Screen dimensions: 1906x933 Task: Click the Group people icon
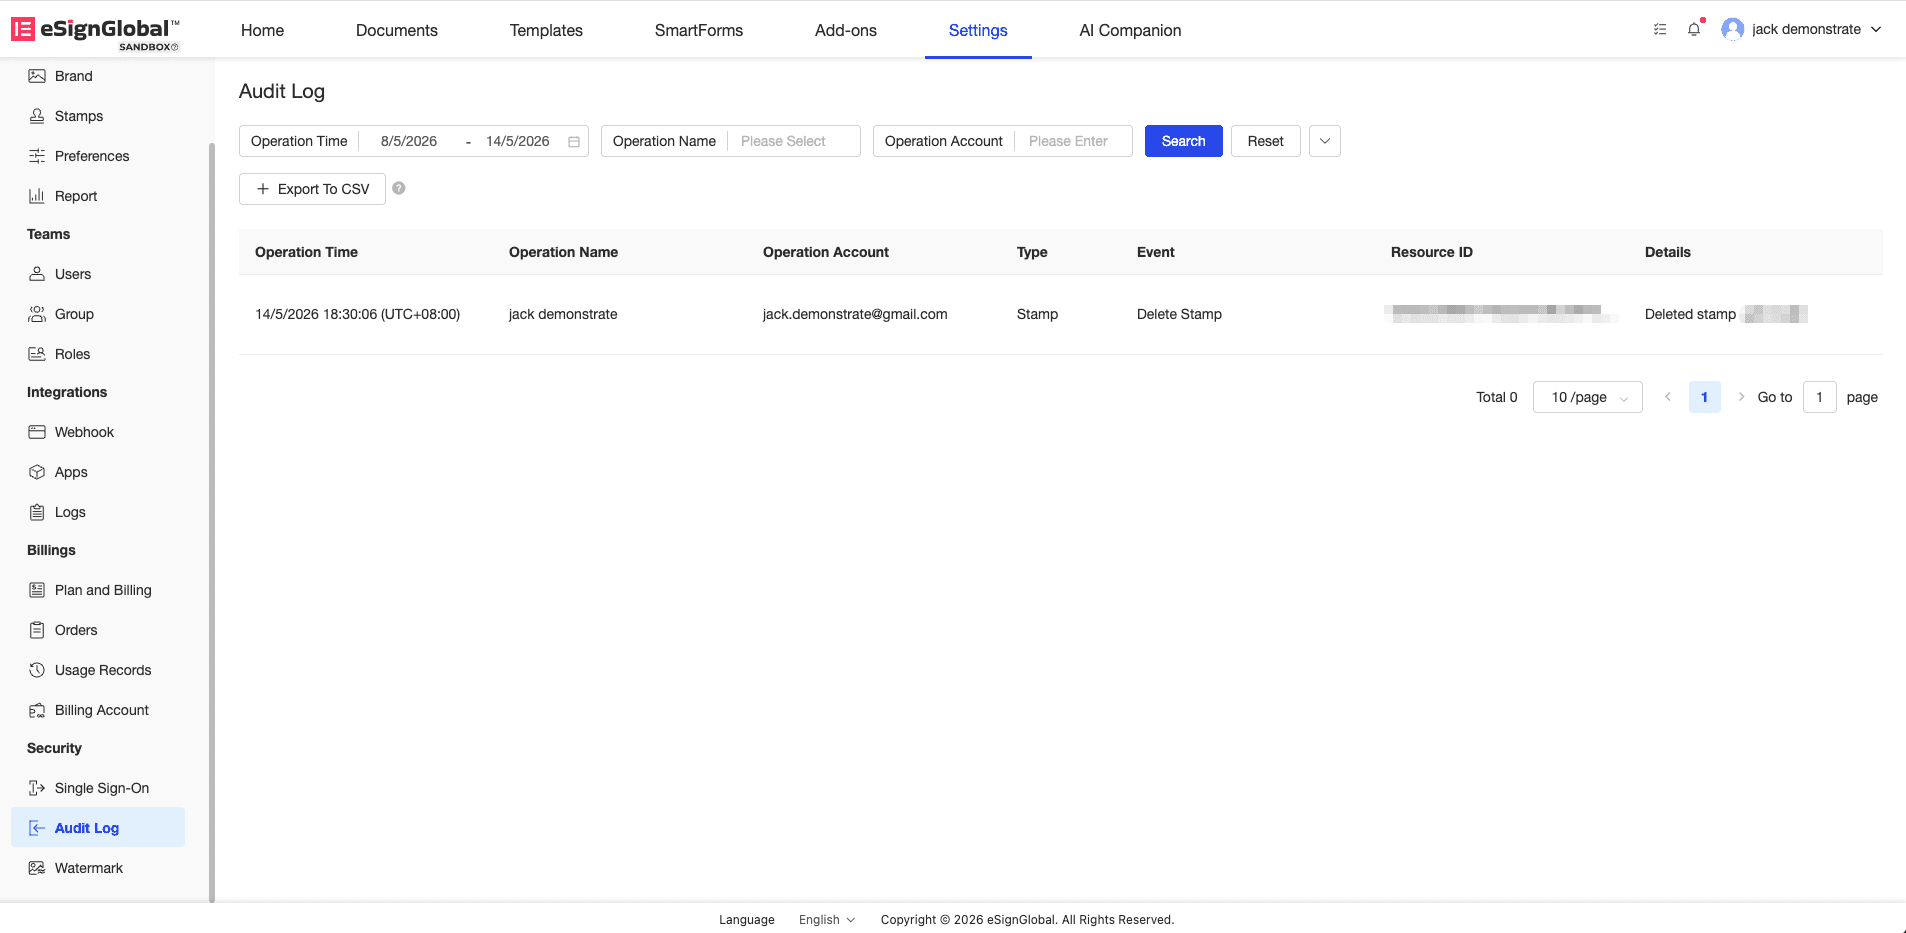click(x=37, y=314)
